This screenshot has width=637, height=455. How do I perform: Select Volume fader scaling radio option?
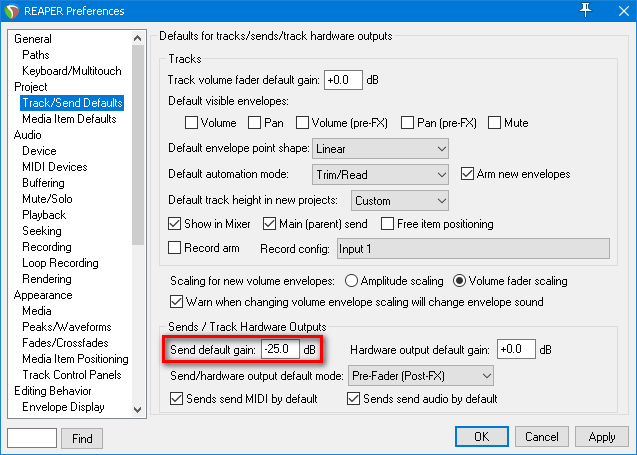pos(459,281)
